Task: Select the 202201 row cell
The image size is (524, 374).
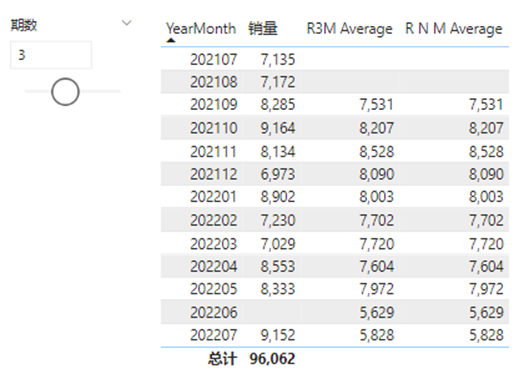Action: pyautogui.click(x=214, y=197)
